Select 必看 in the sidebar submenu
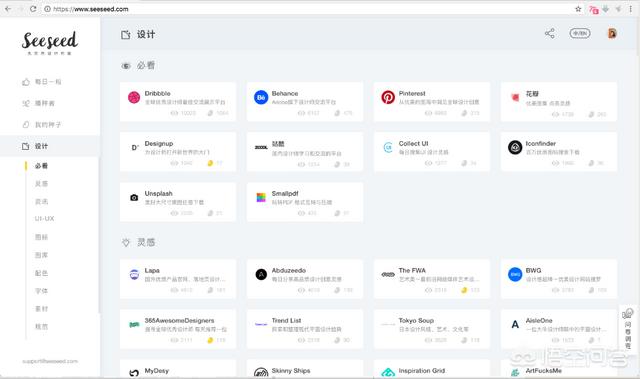The image size is (640, 379). pos(42,166)
